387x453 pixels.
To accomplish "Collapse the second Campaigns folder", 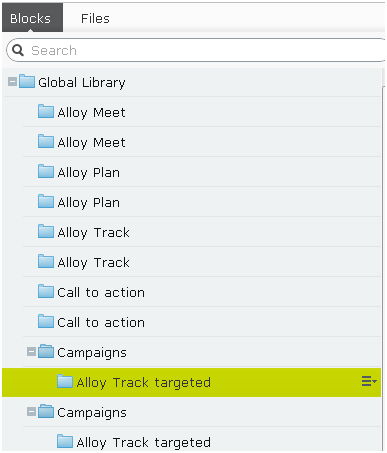I will [31, 412].
